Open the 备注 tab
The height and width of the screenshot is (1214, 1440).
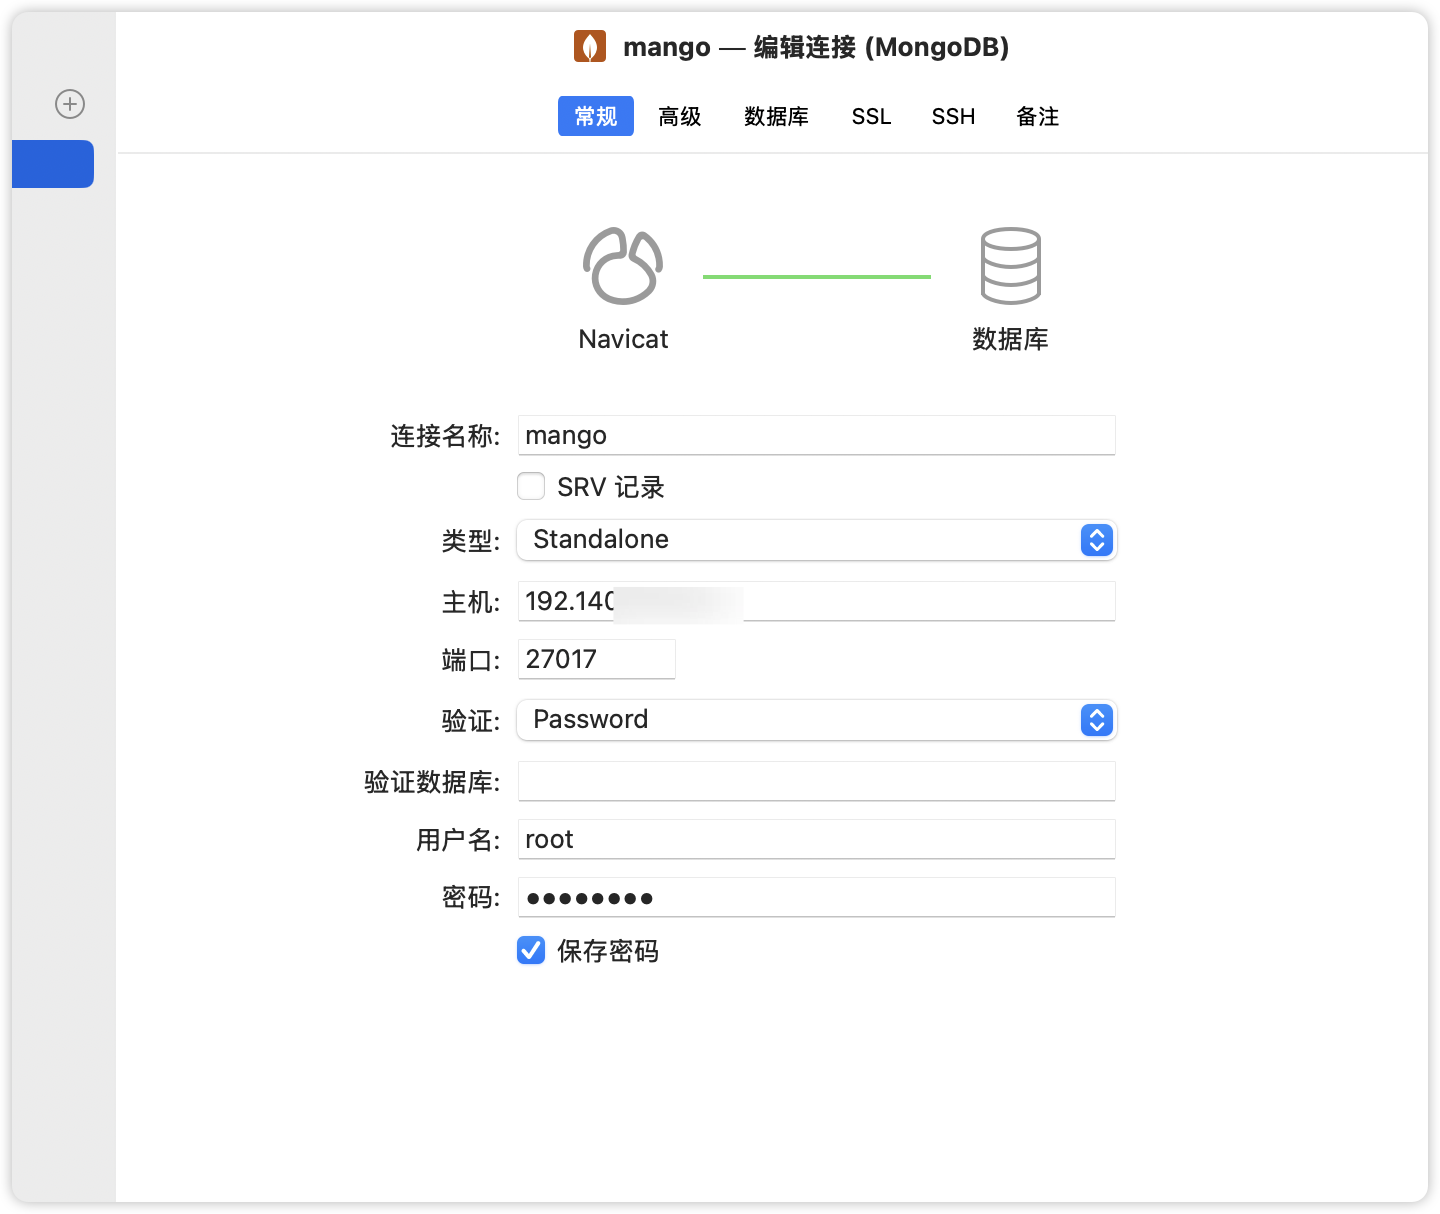click(x=1037, y=116)
